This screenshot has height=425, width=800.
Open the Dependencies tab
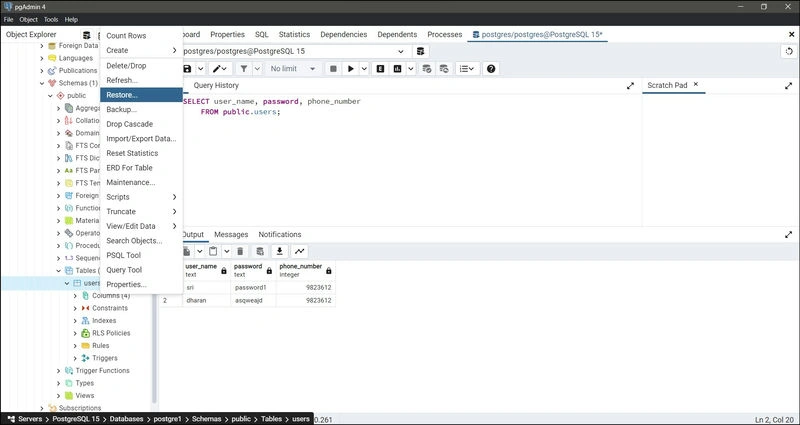[344, 35]
